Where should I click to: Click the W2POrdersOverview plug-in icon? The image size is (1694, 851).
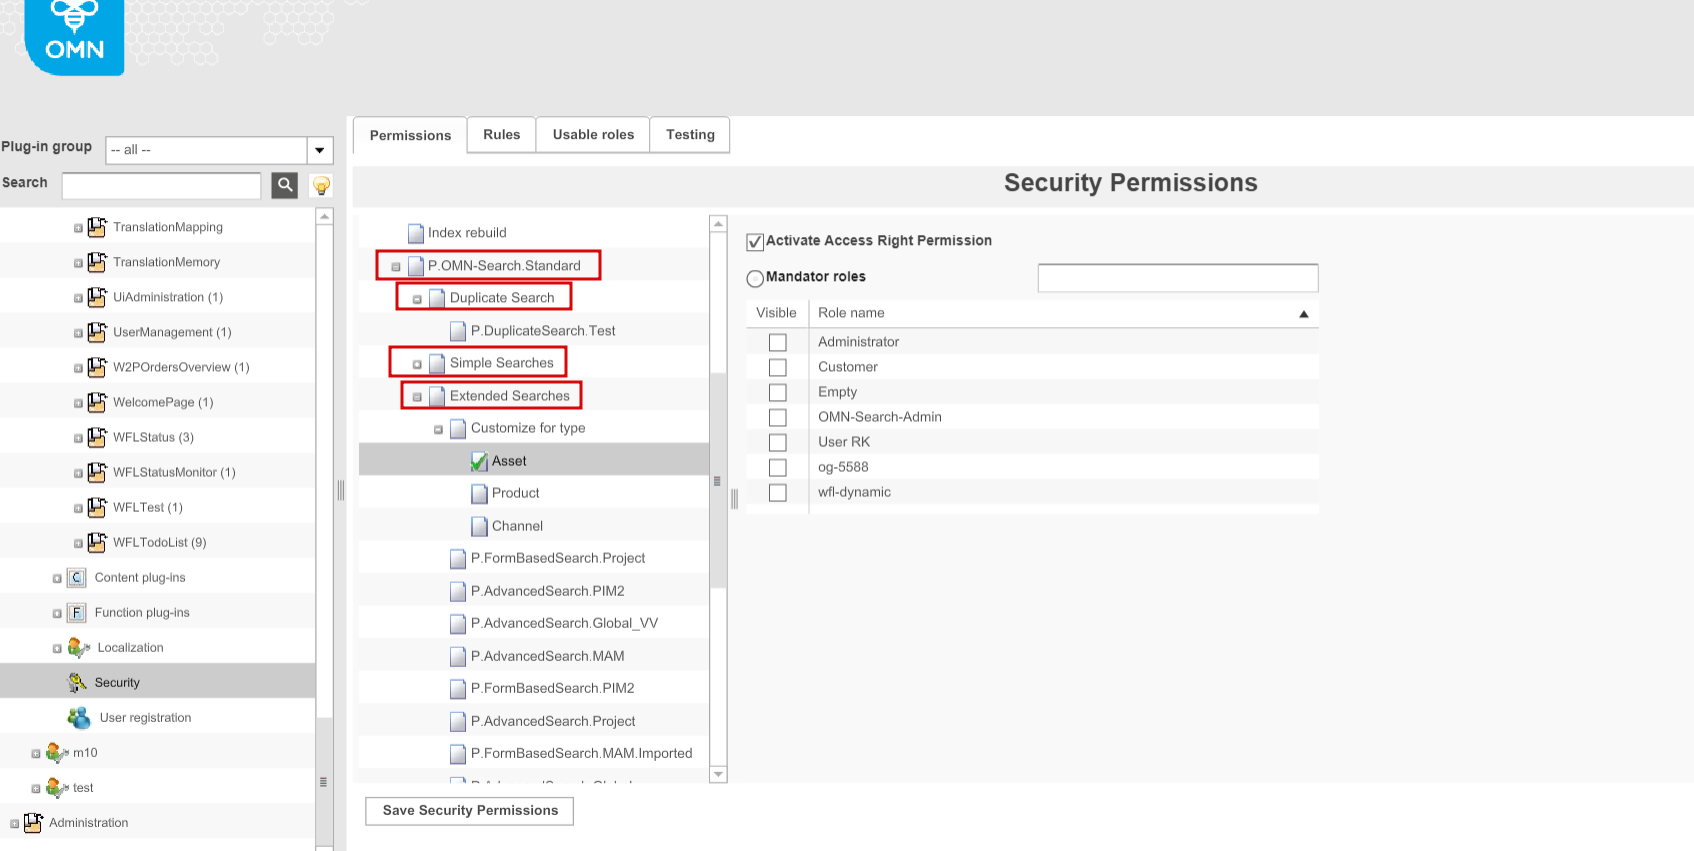tap(97, 367)
